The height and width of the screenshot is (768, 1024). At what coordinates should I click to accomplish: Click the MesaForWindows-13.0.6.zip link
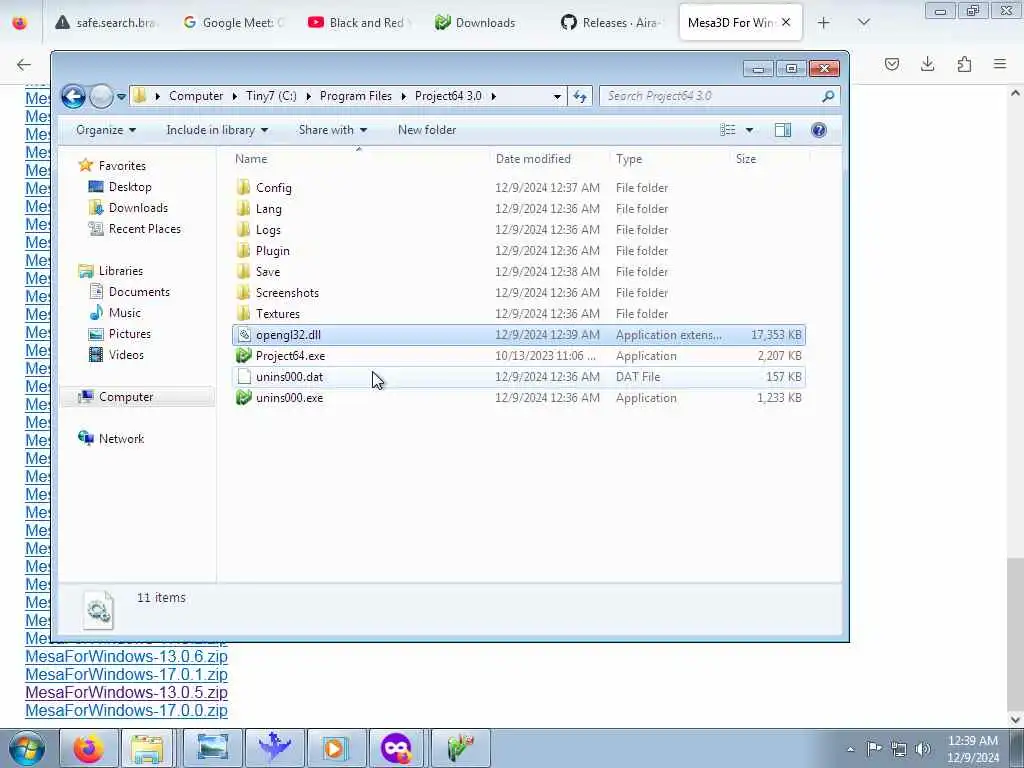pos(127,656)
